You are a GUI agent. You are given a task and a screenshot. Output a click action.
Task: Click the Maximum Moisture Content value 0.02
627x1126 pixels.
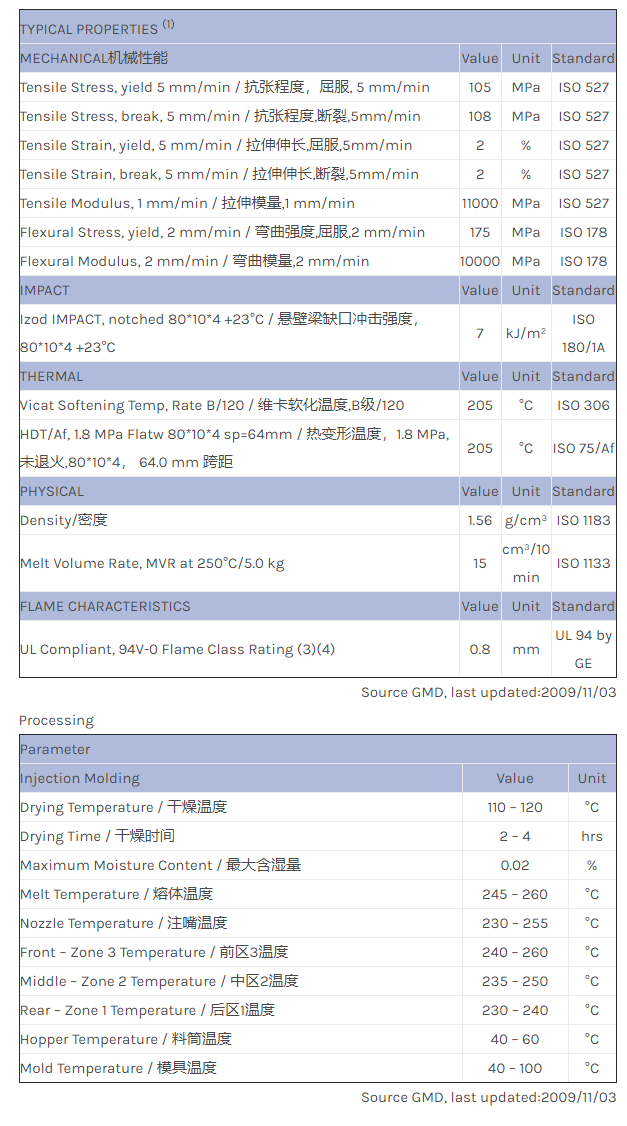click(x=515, y=865)
